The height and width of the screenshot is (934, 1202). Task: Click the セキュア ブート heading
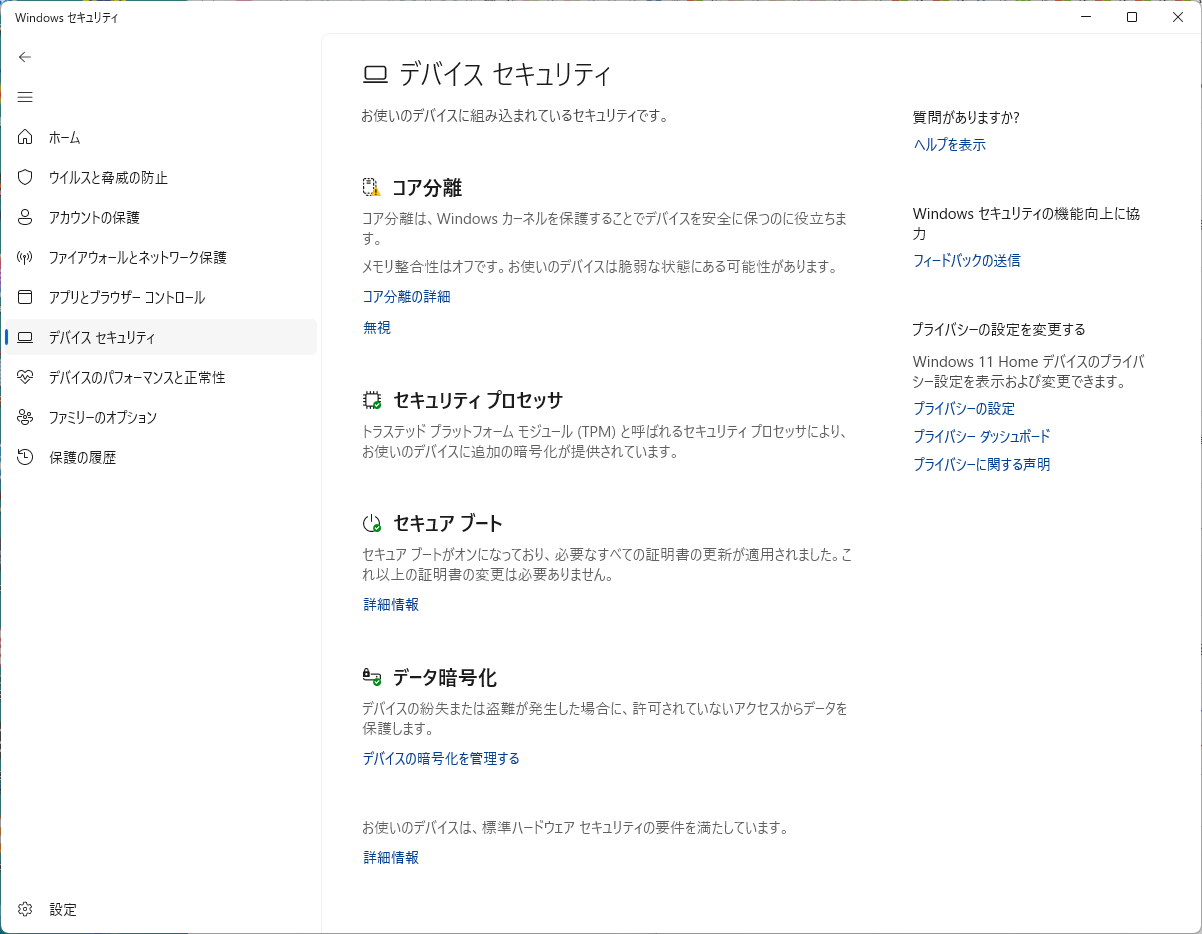pos(448,523)
